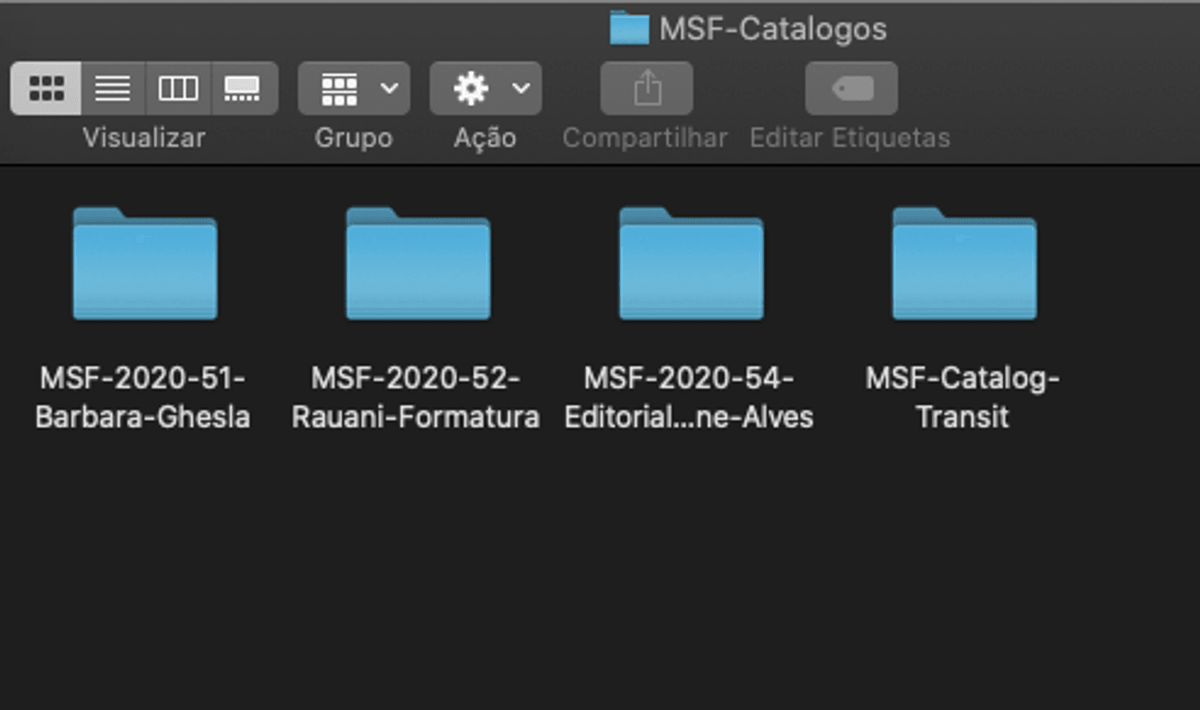Click the MSF-Catalogos title folder icon

pos(629,28)
